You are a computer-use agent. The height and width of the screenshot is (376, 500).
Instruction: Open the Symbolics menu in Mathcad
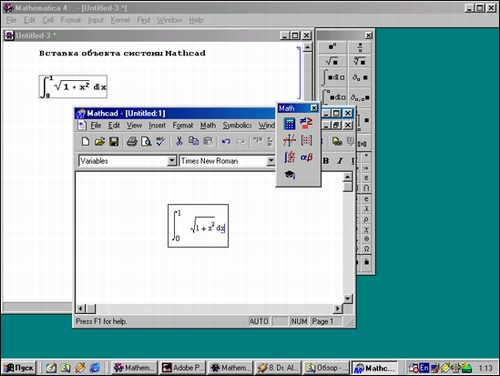click(237, 125)
